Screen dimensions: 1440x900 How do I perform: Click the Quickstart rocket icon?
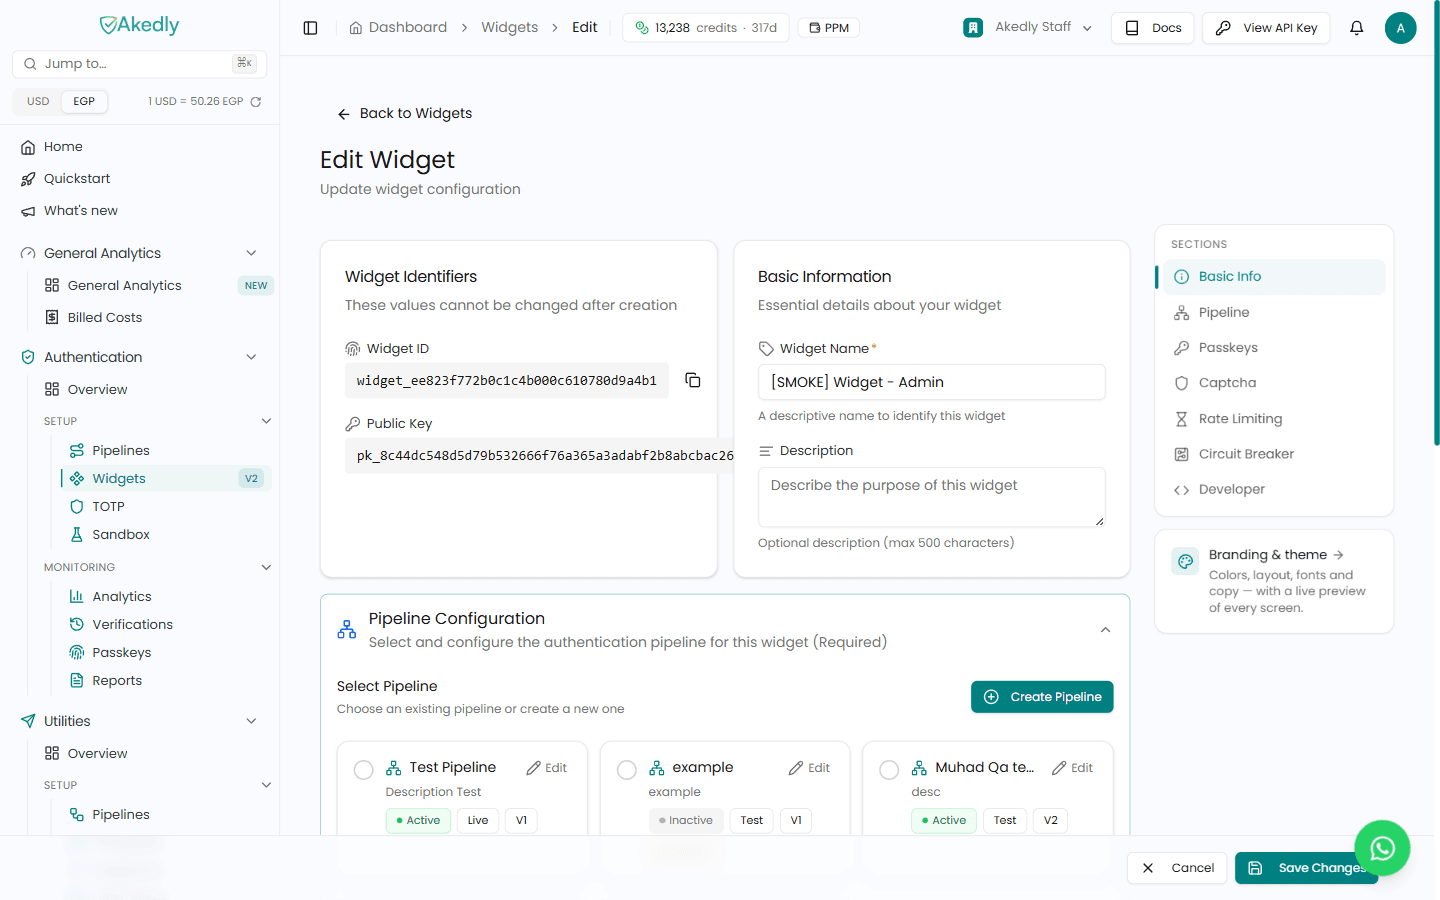point(28,179)
